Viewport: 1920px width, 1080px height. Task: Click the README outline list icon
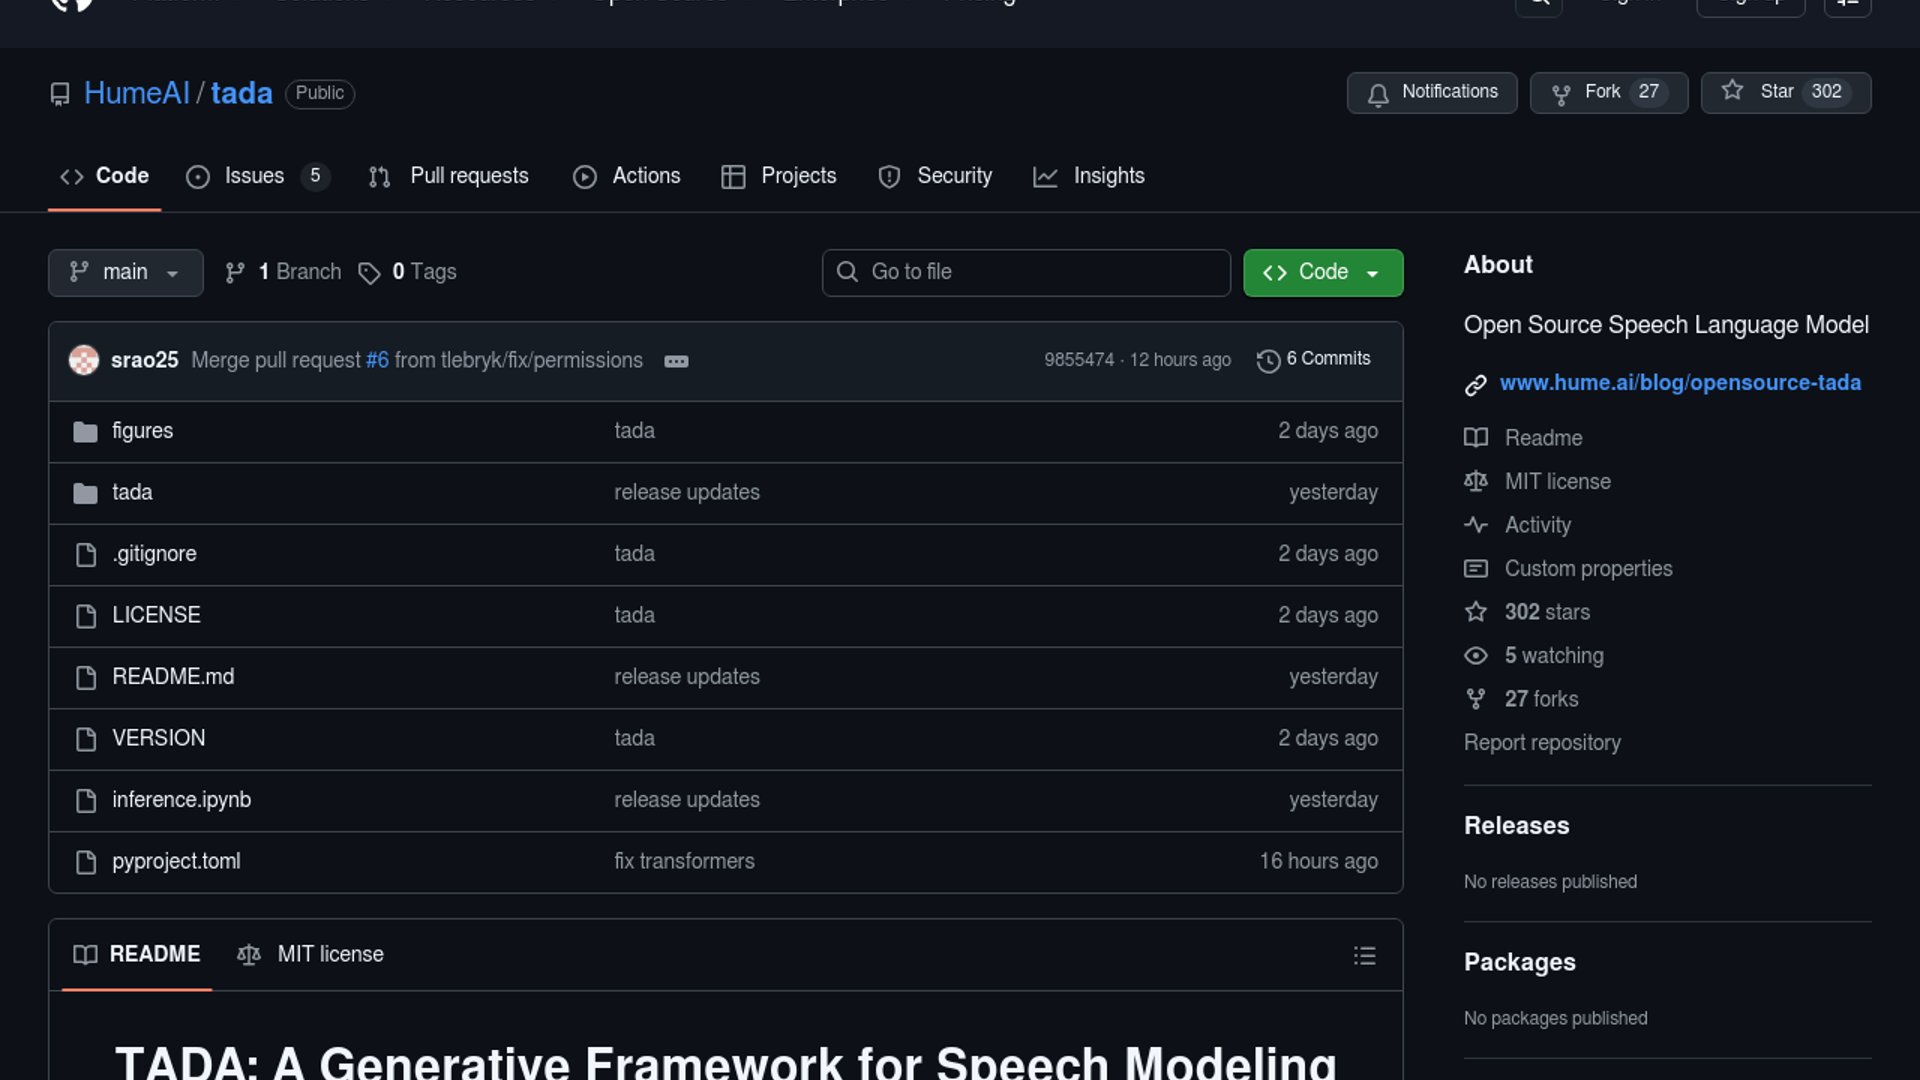(1364, 956)
